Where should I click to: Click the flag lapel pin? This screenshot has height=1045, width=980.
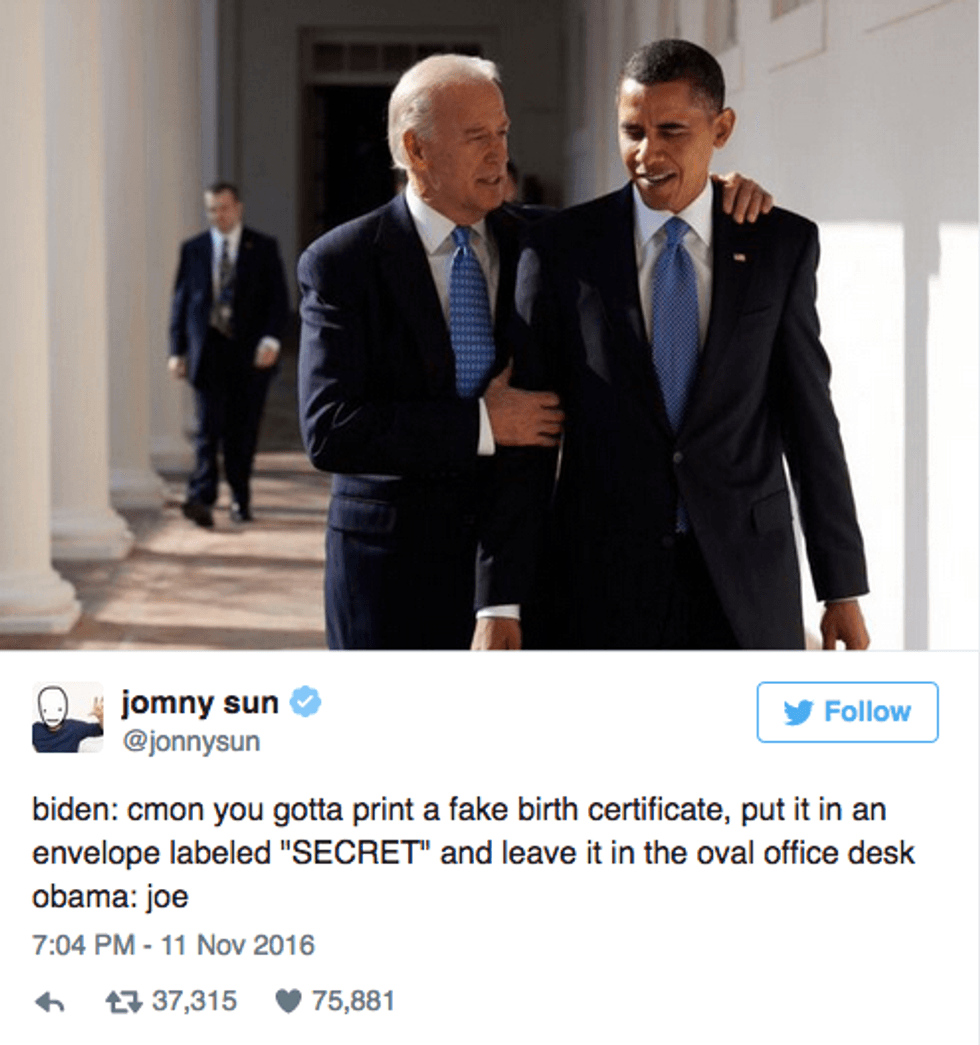[x=739, y=257]
